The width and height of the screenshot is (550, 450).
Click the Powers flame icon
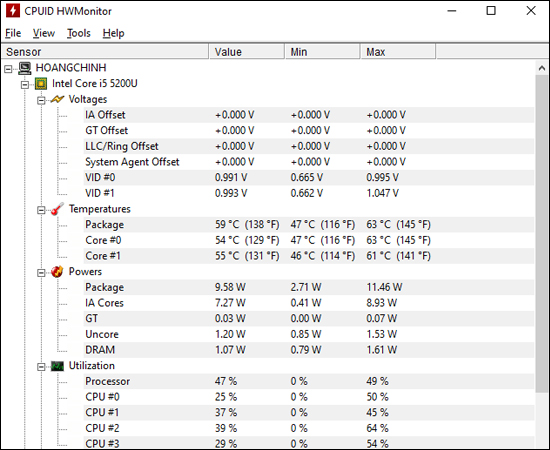pos(57,271)
